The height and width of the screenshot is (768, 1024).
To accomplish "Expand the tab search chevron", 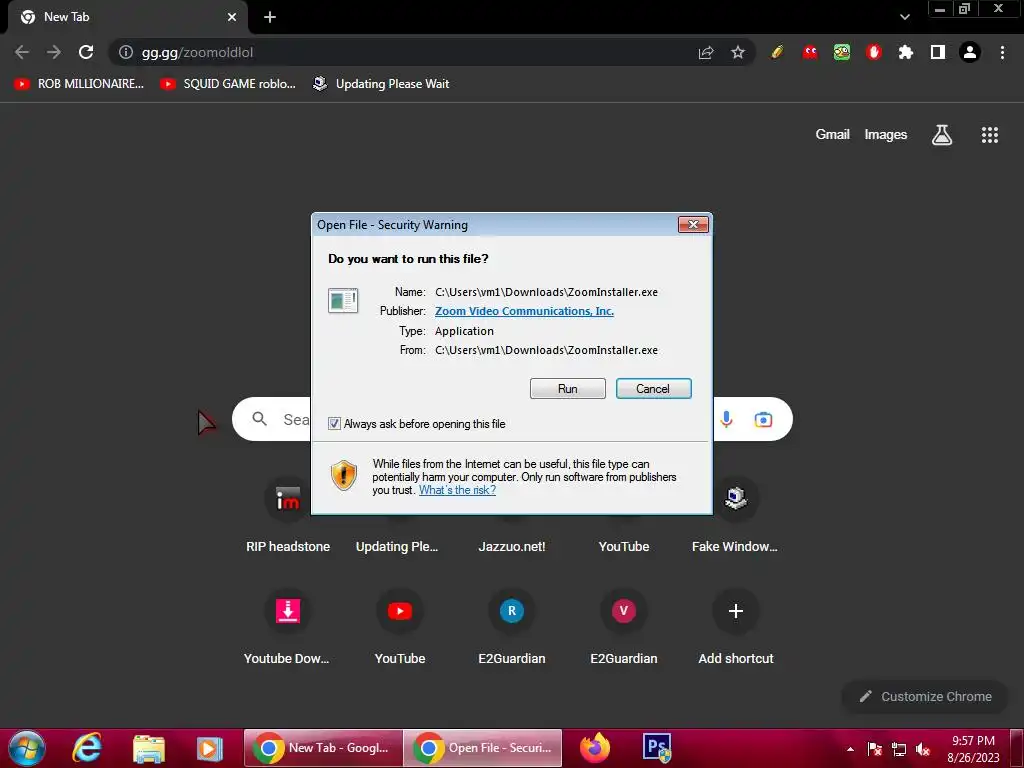I will (x=904, y=17).
